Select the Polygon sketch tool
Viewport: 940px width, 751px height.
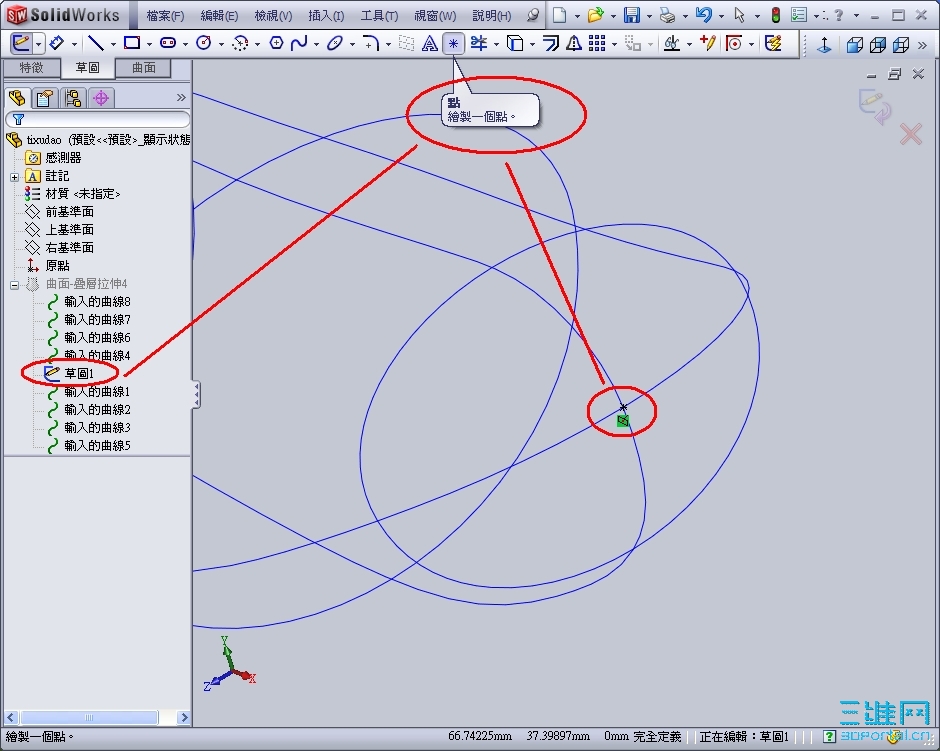point(276,43)
